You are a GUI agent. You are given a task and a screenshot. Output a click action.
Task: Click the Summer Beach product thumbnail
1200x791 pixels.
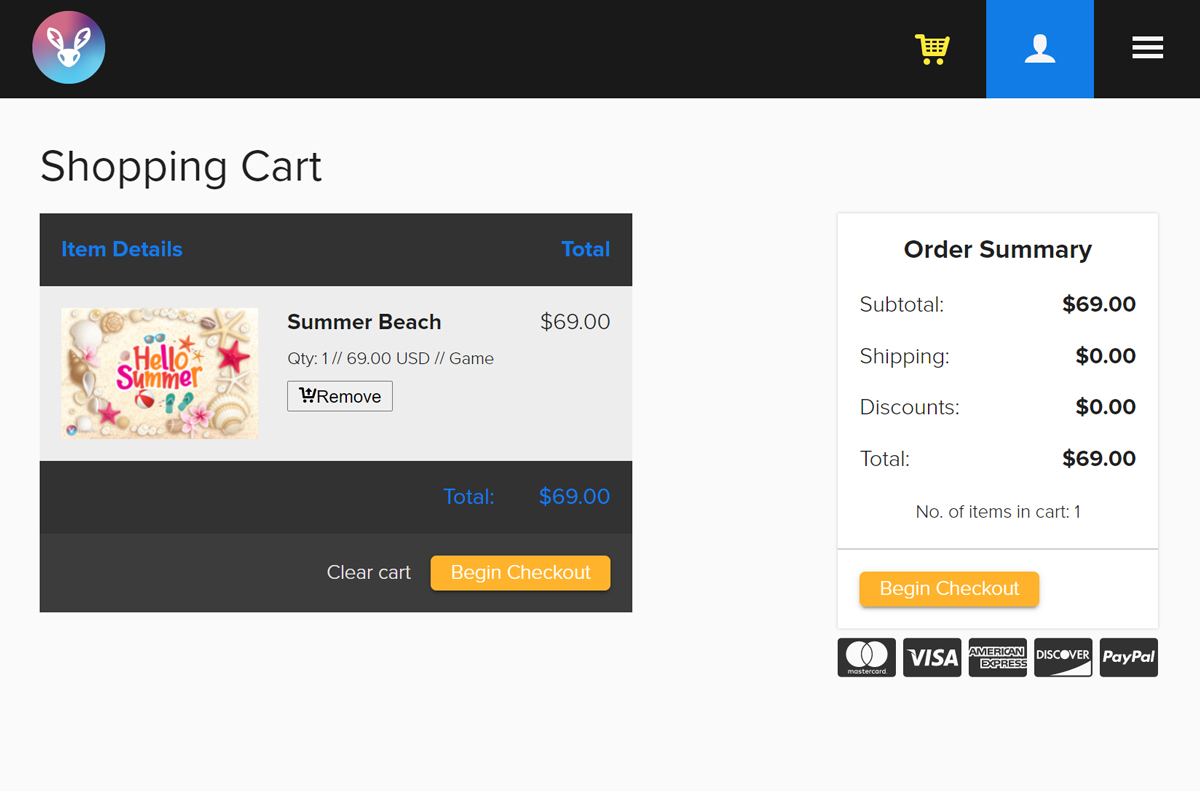(160, 373)
